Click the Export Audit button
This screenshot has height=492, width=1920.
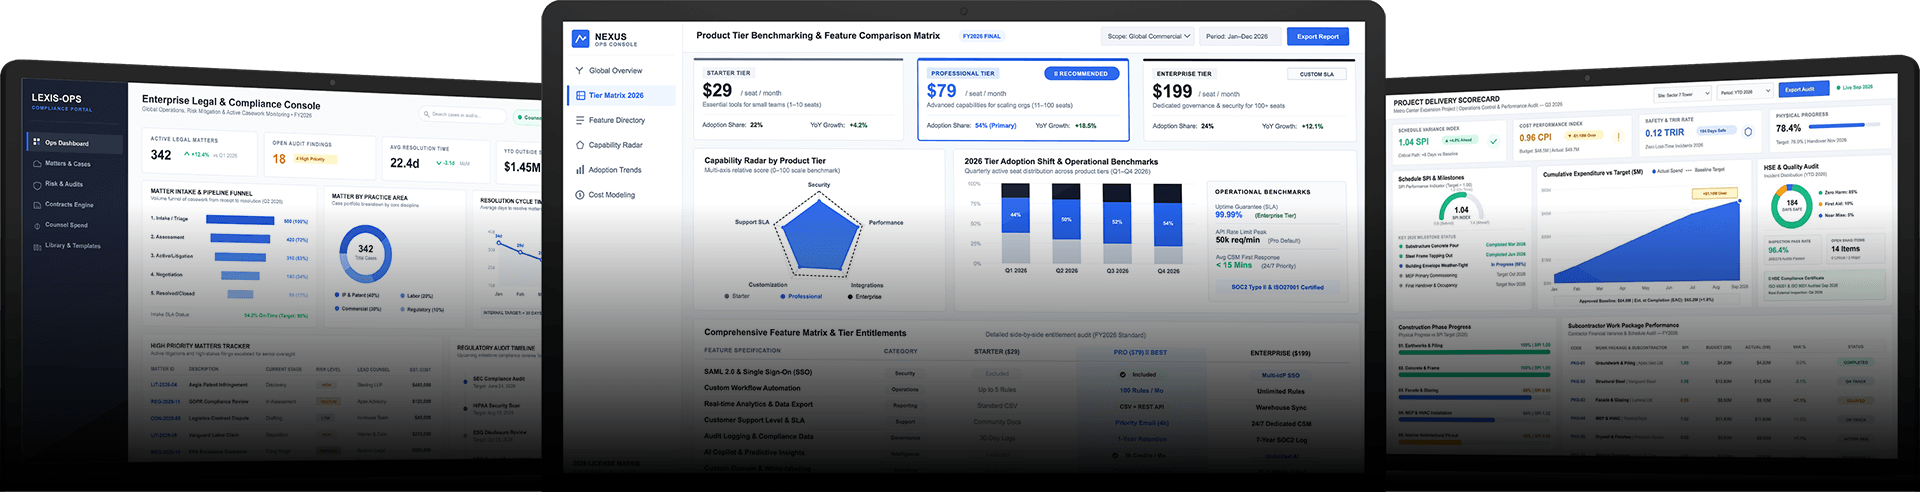tap(1802, 89)
